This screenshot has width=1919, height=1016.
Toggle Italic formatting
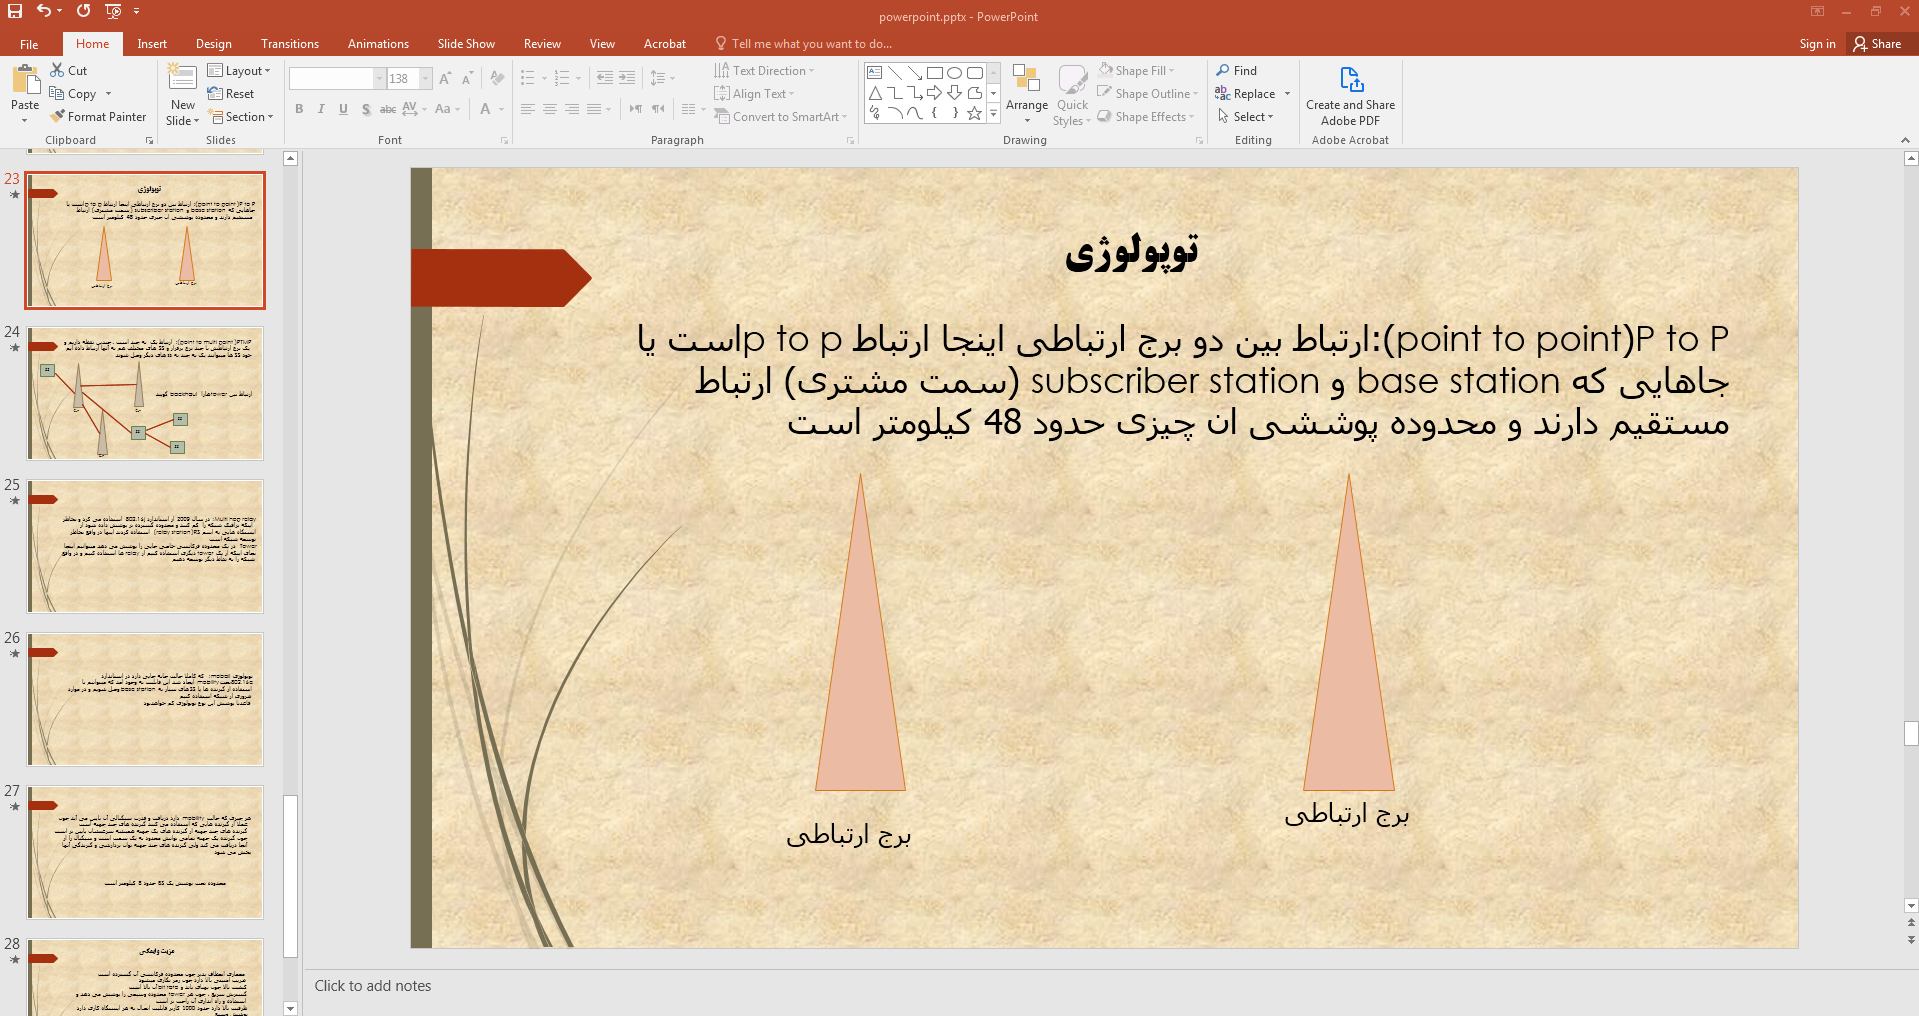click(x=321, y=109)
